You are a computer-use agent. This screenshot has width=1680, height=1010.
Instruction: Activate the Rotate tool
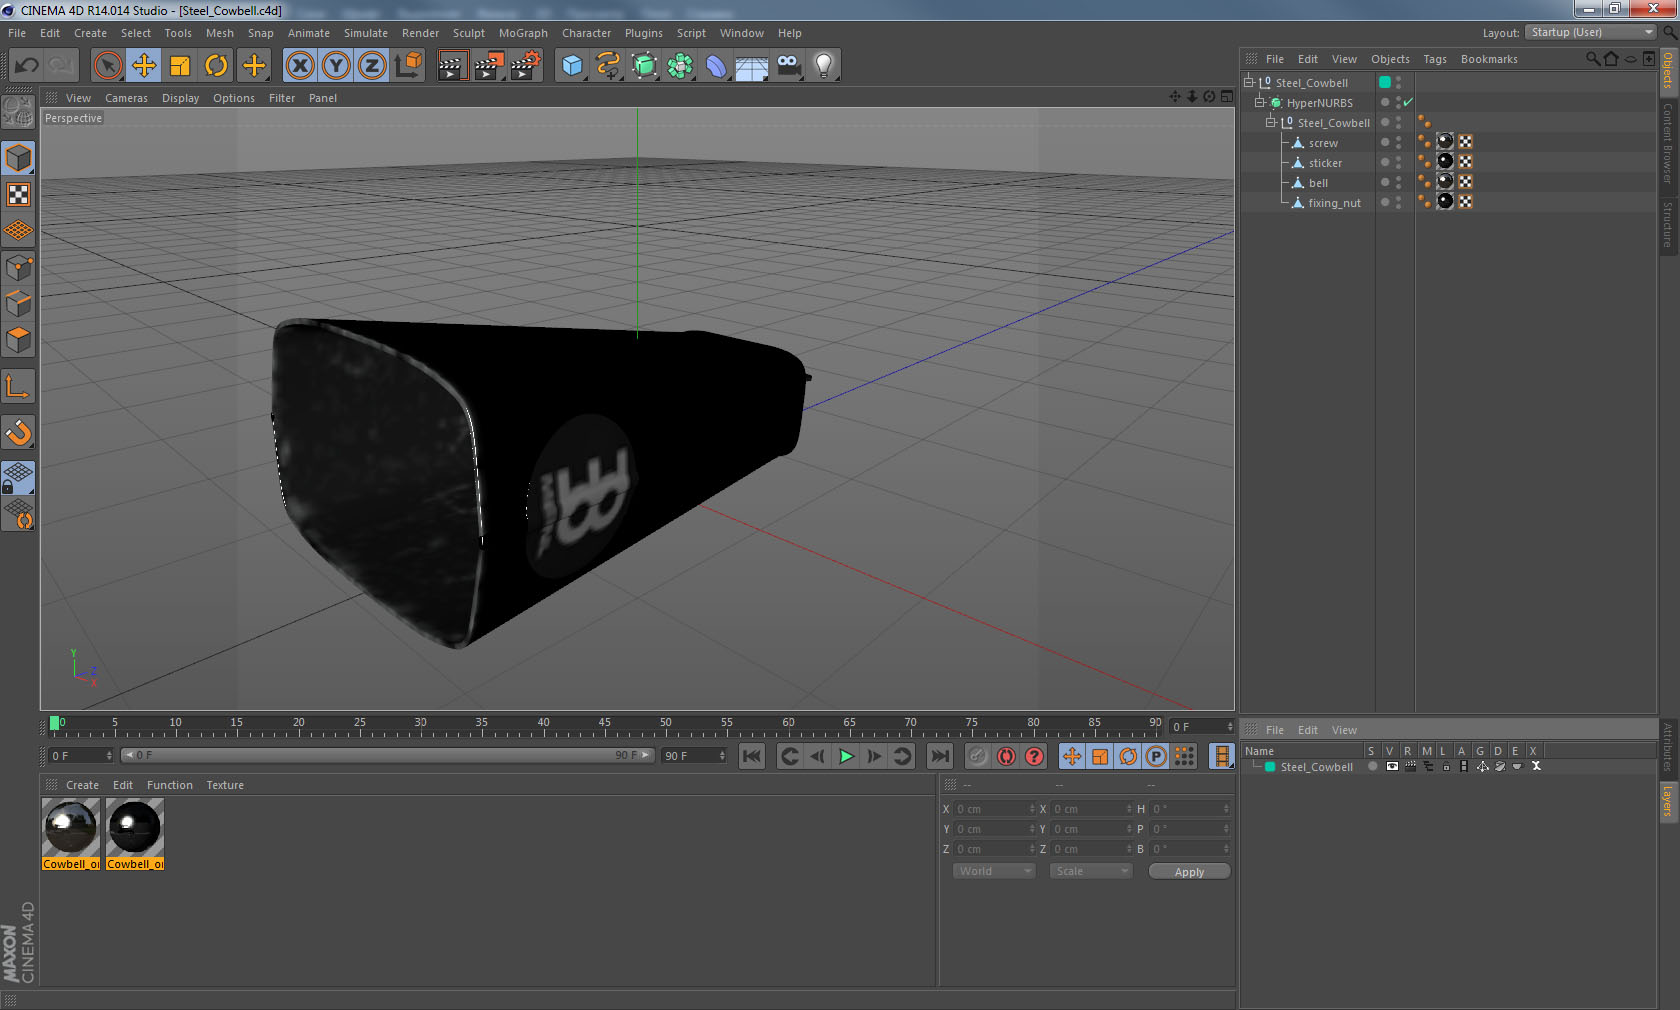pyautogui.click(x=216, y=66)
